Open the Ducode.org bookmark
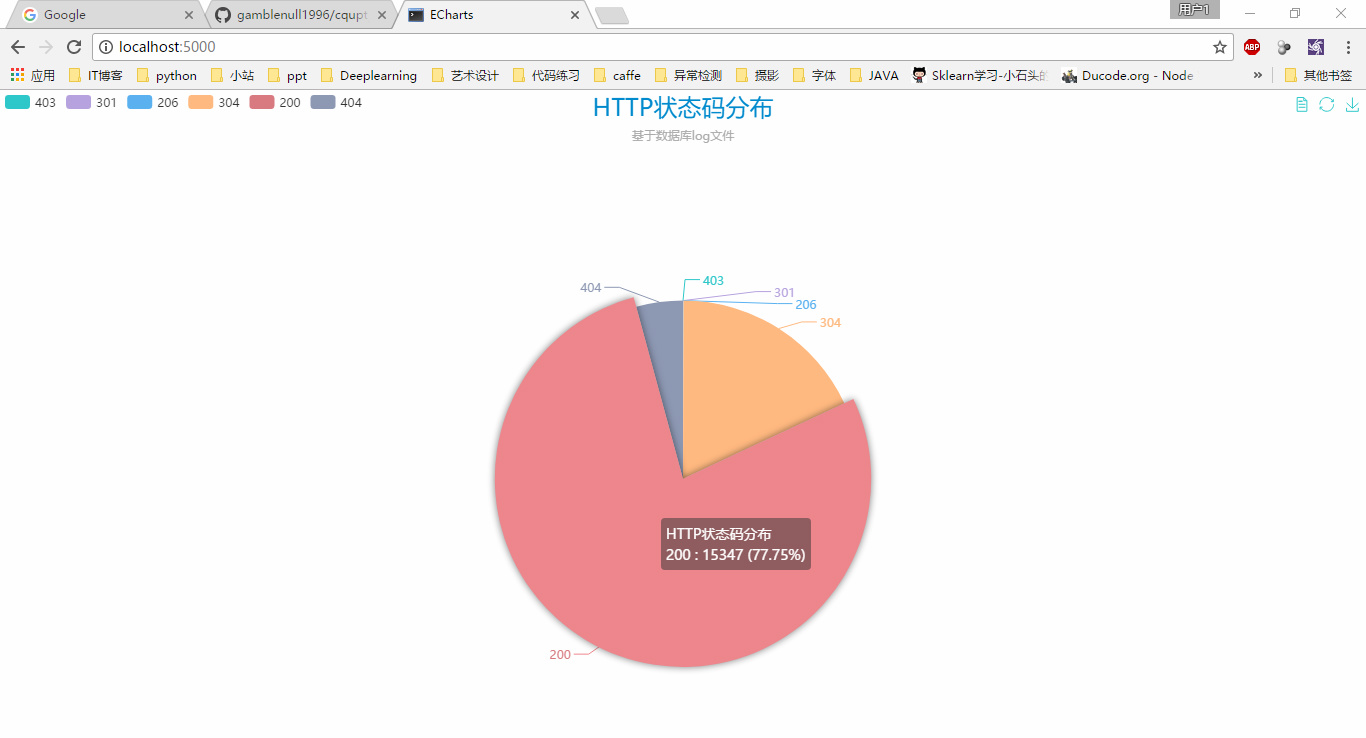Screen dimensions: 1366x738 click(x=1127, y=75)
